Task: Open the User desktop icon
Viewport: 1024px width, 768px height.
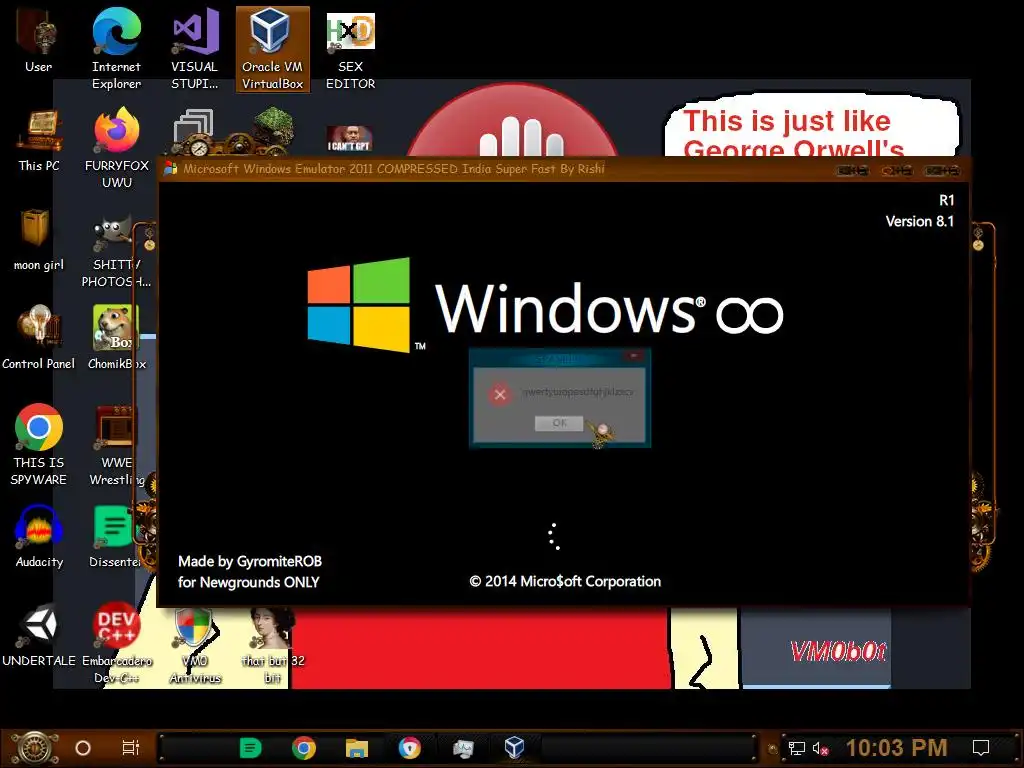Action: pos(38,42)
